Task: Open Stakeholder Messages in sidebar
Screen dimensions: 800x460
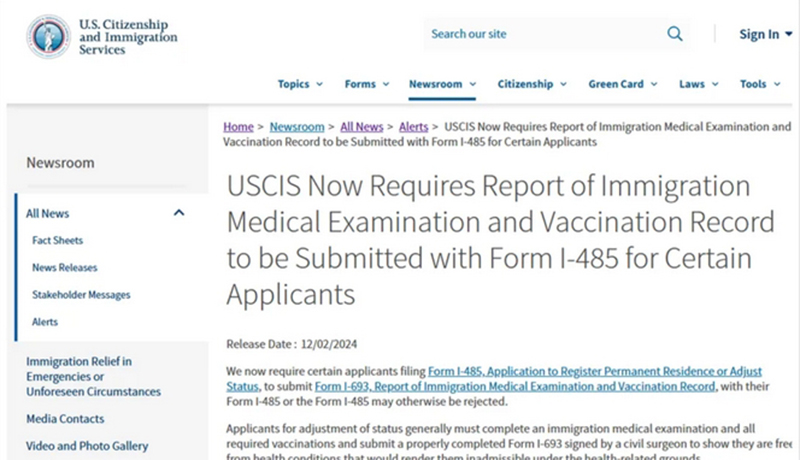Action: tap(81, 295)
